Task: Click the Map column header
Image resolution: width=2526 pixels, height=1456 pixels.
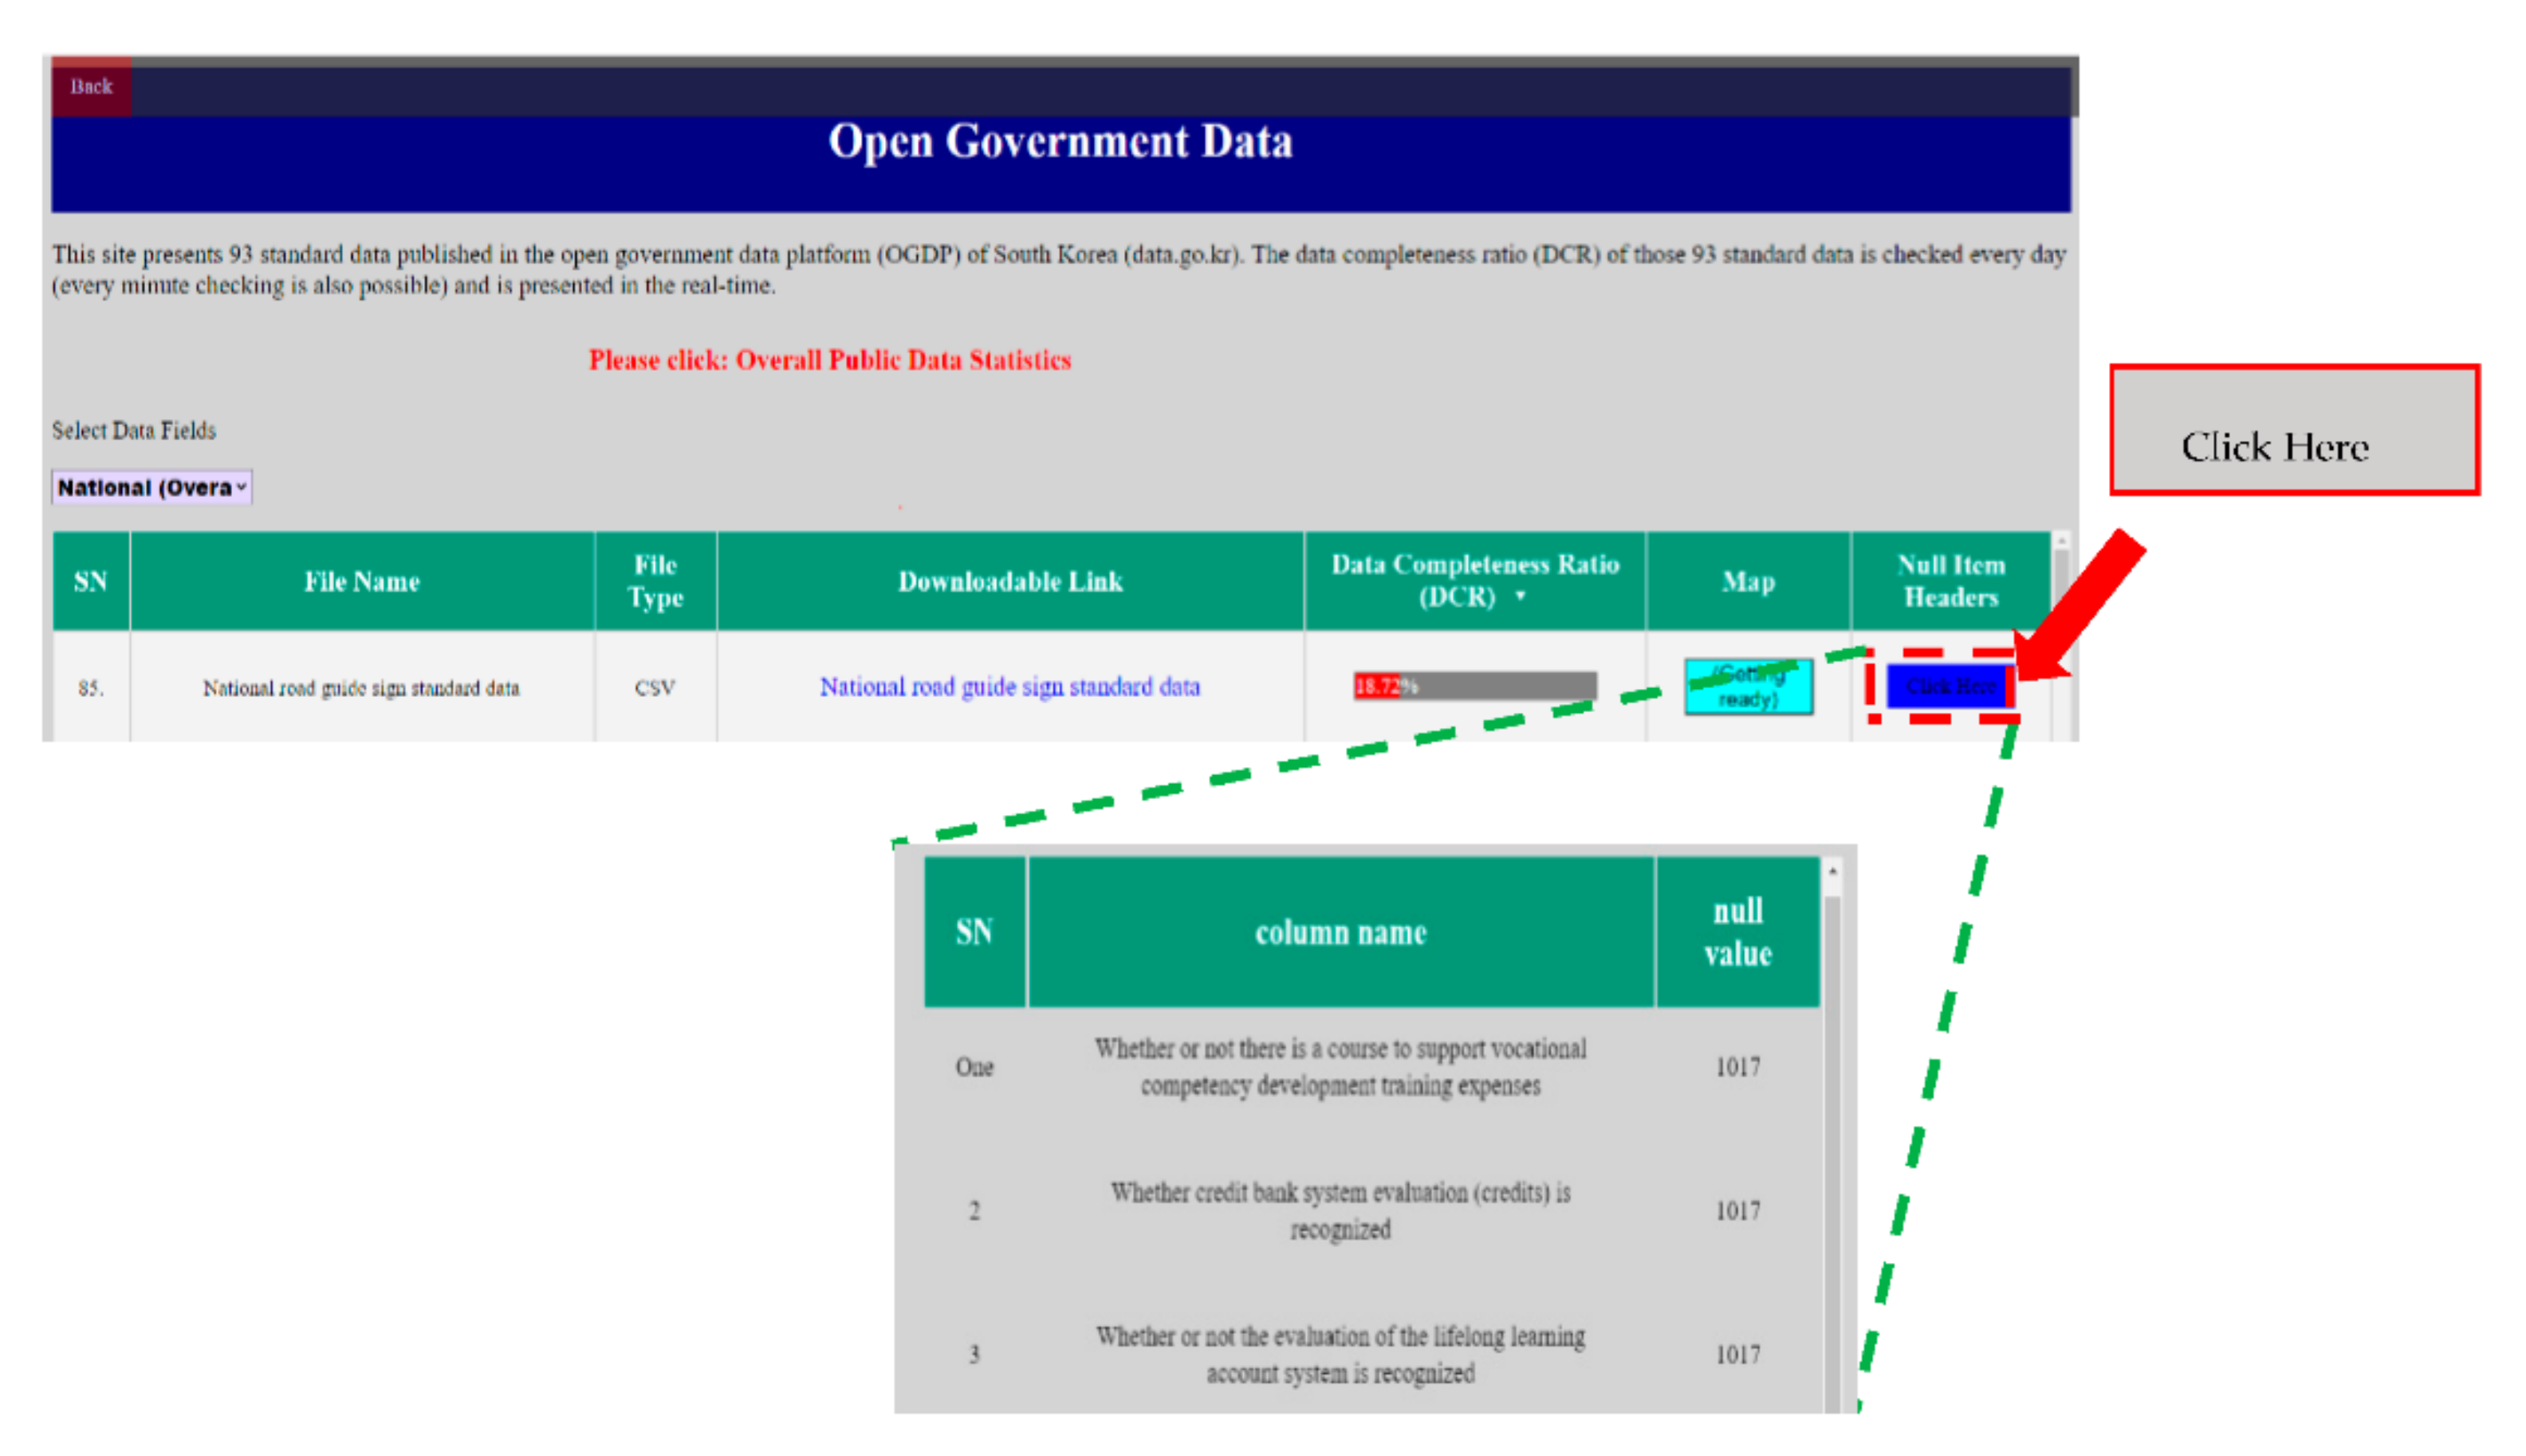Action: (x=1747, y=581)
